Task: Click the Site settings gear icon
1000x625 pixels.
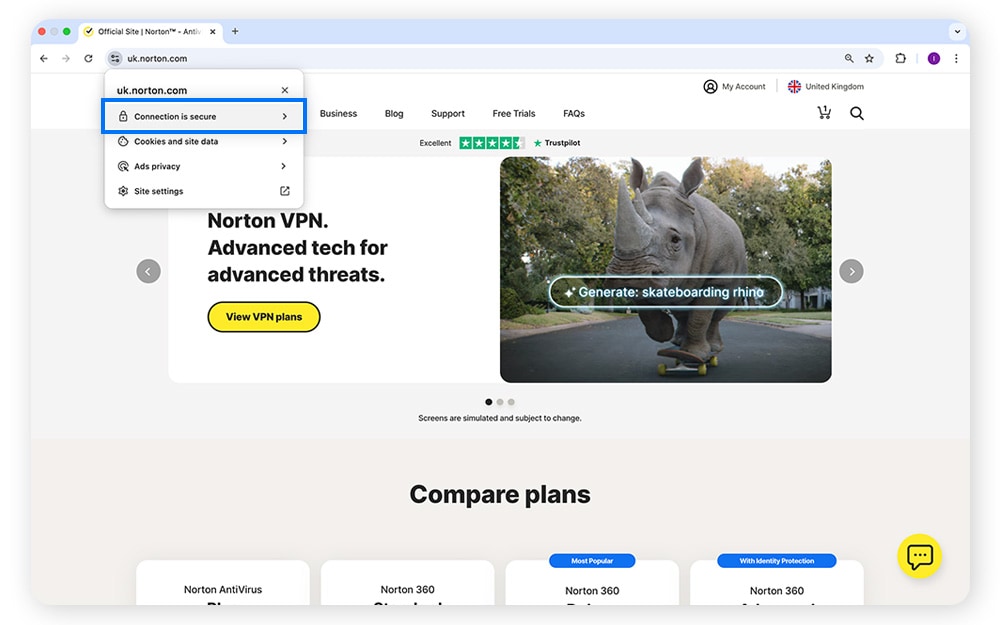Action: pyautogui.click(x=123, y=191)
